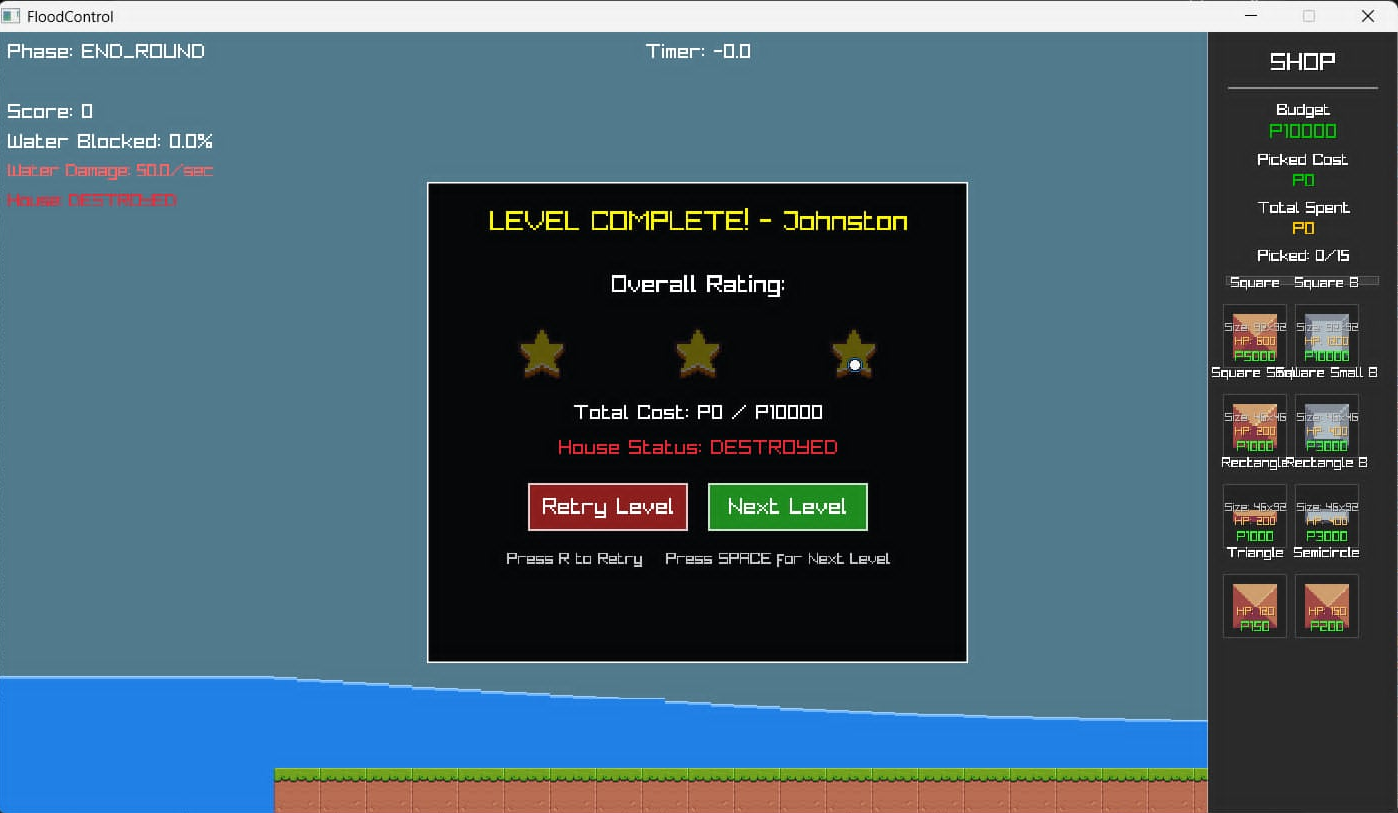The image size is (1398, 813).
Task: Click the "Water Damage: 50.0/sec" text
Action: [x=110, y=171]
